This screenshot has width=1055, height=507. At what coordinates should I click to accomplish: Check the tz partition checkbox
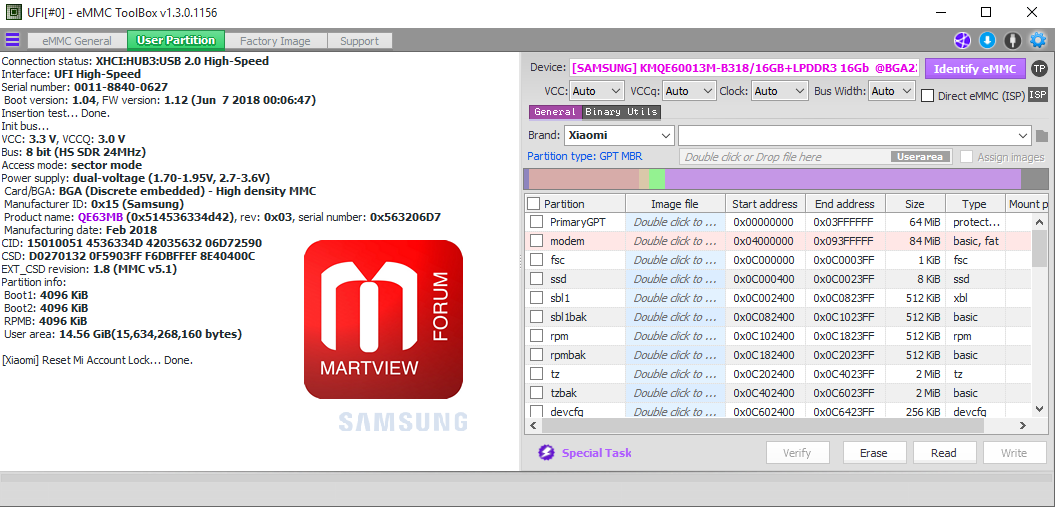click(x=536, y=373)
